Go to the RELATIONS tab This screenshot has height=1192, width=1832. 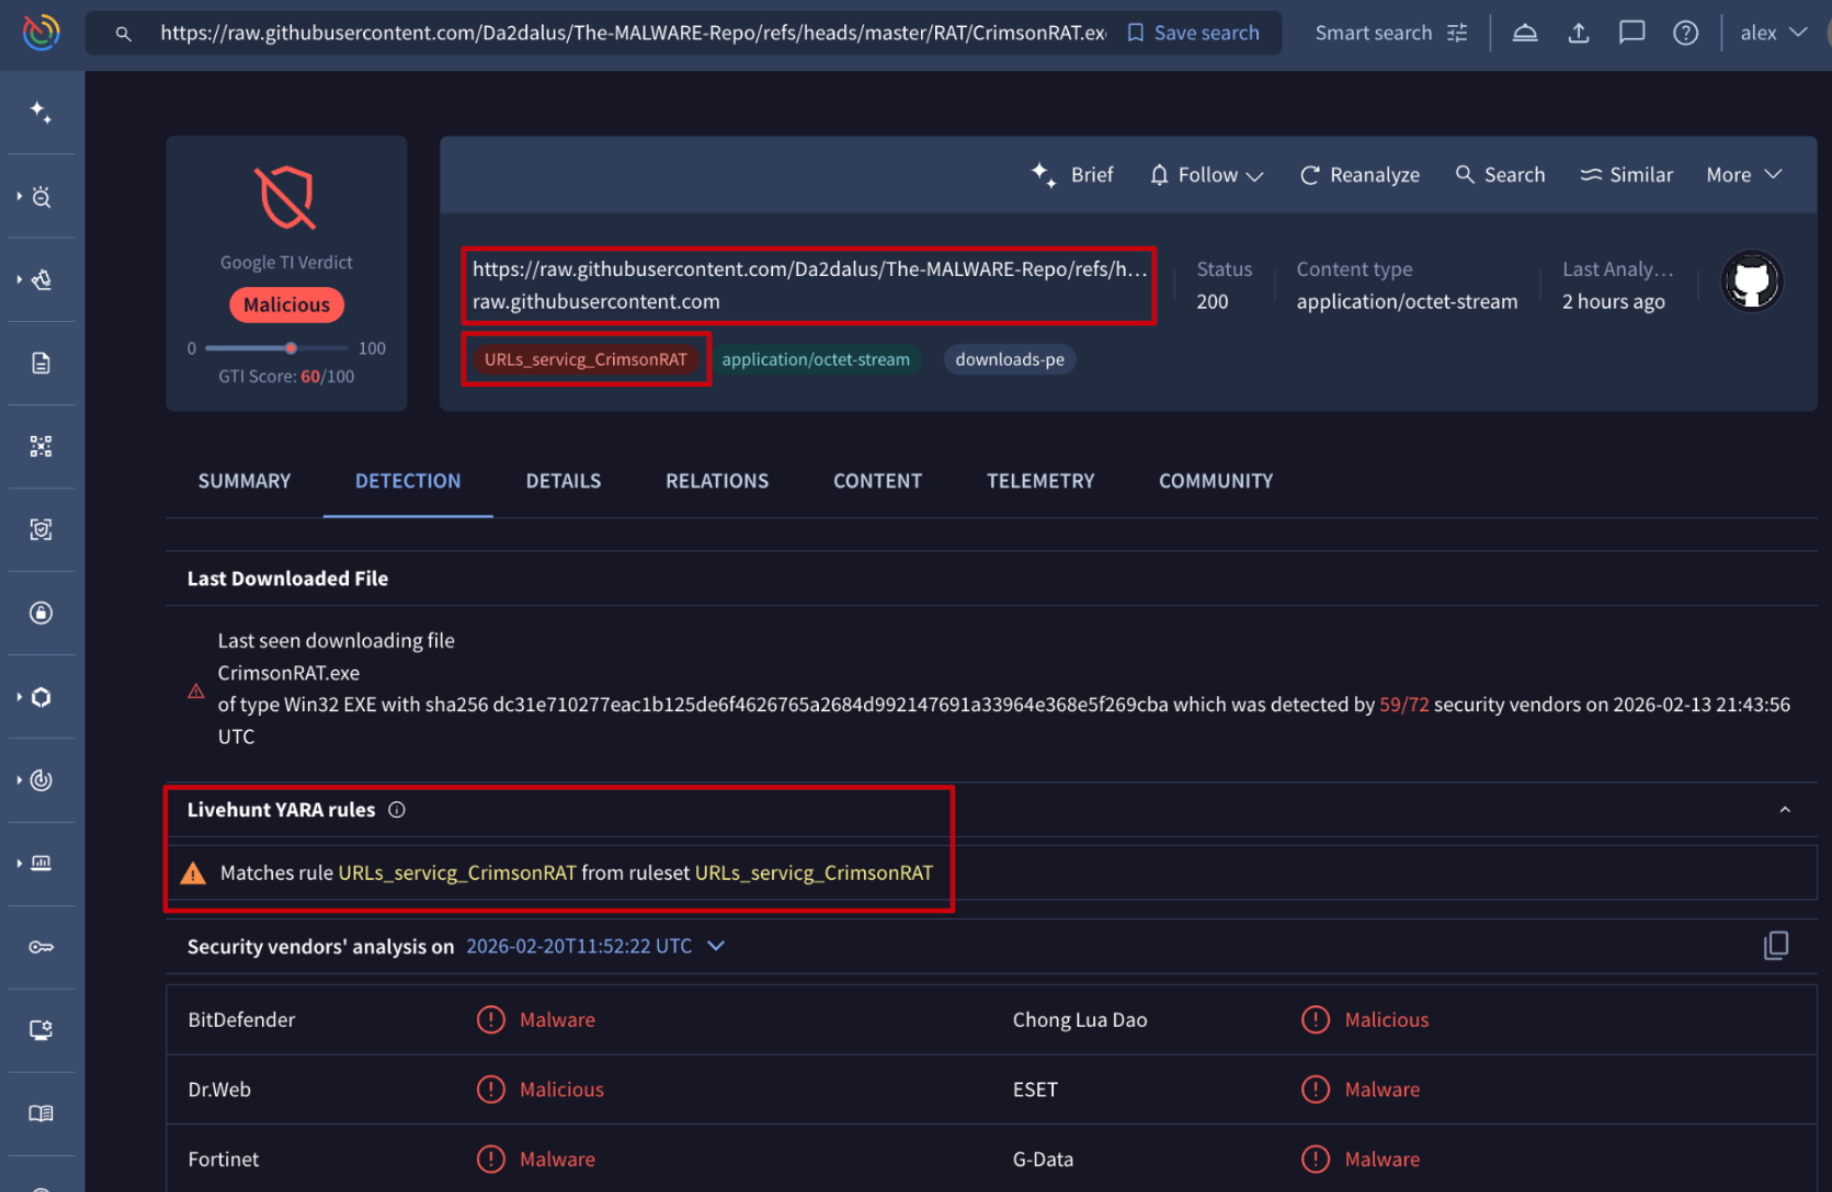pyautogui.click(x=717, y=481)
